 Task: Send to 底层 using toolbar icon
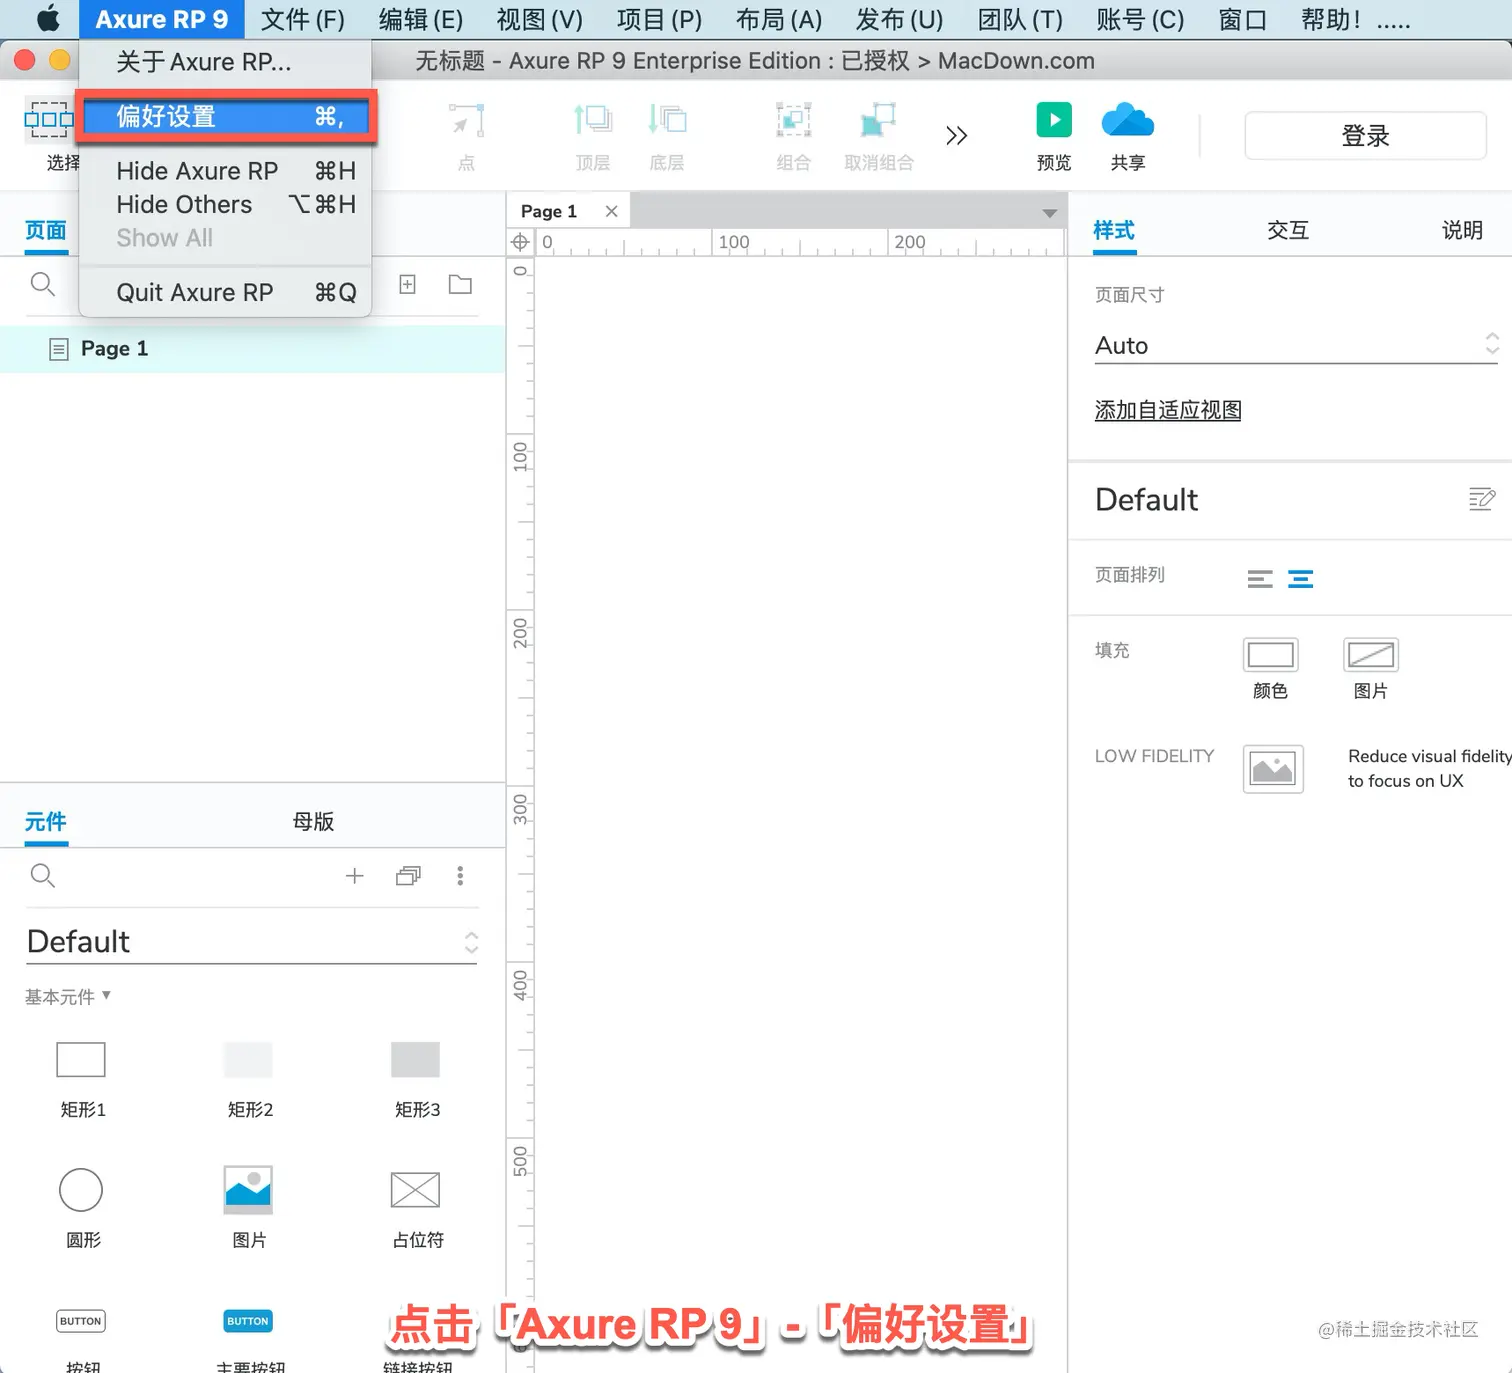(x=667, y=135)
